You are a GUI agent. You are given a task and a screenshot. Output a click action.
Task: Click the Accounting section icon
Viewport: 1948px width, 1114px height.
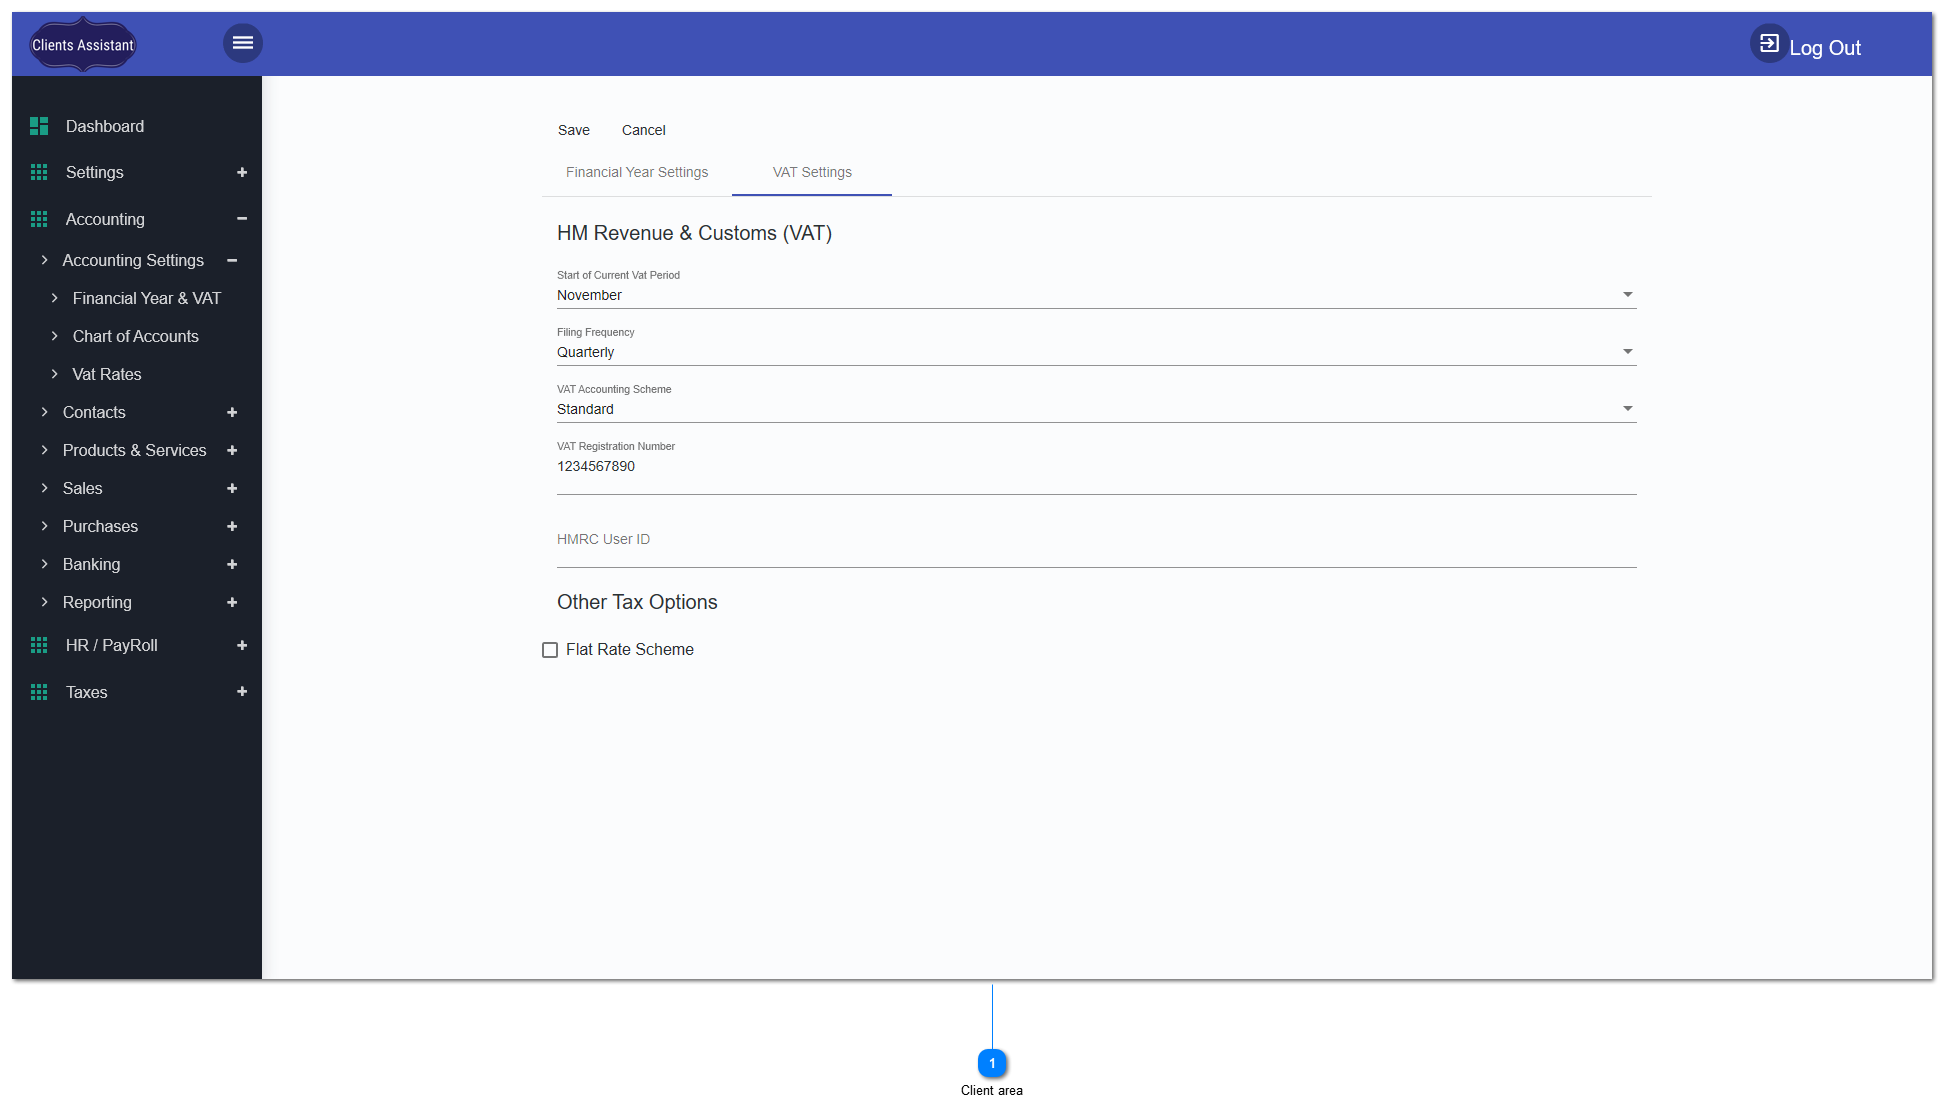tap(39, 219)
